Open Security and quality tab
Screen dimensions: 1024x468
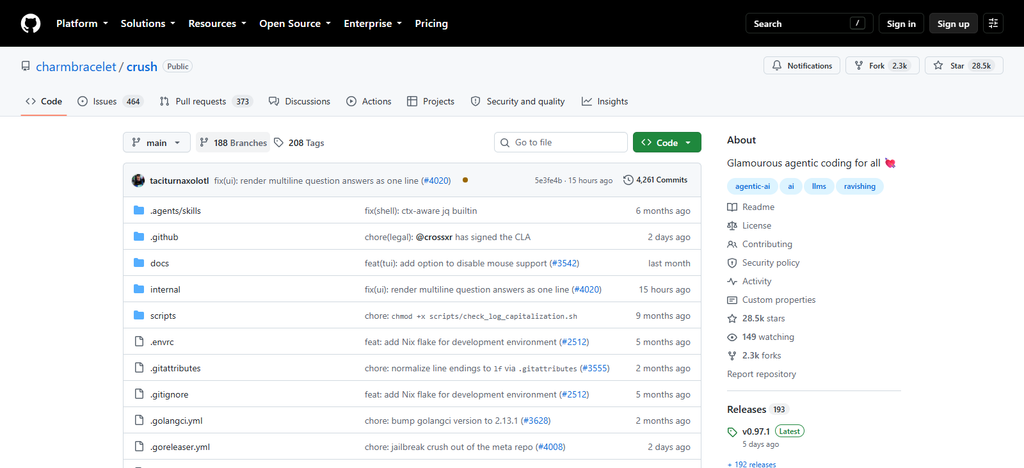click(517, 101)
